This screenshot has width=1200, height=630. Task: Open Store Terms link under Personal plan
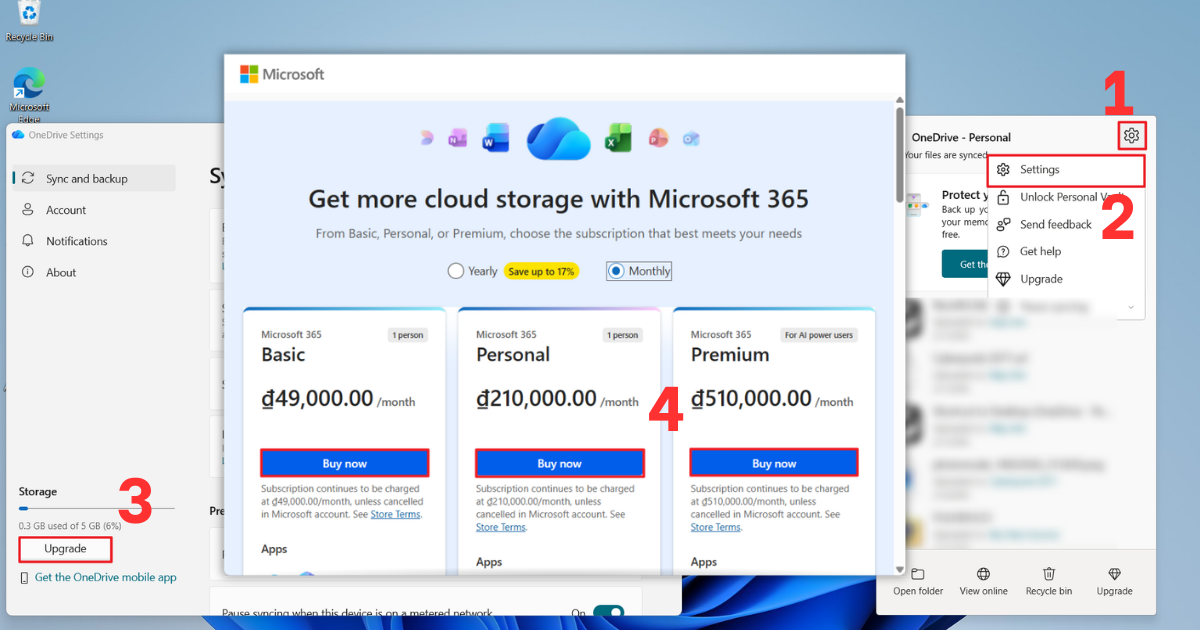501,527
